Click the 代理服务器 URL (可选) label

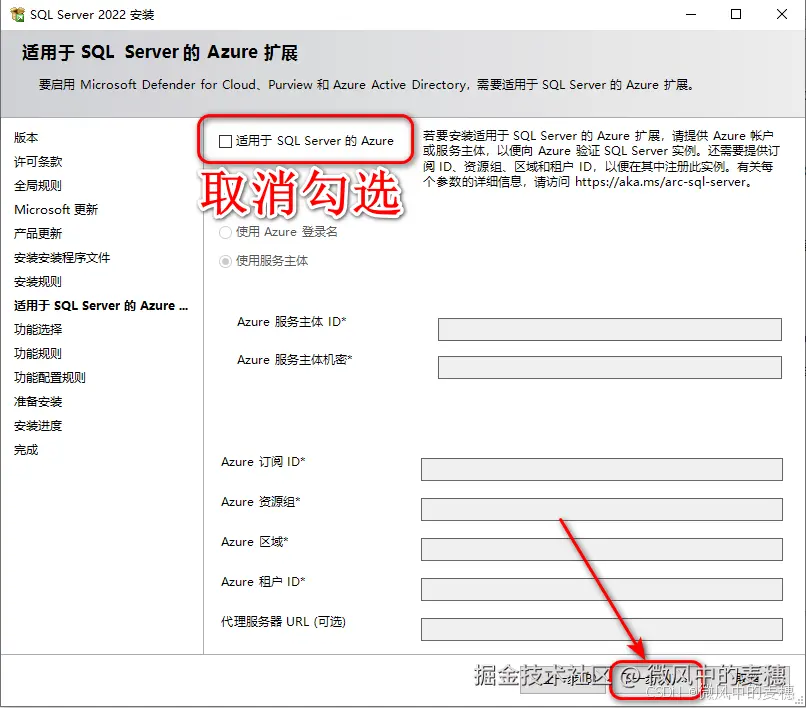pyautogui.click(x=283, y=622)
